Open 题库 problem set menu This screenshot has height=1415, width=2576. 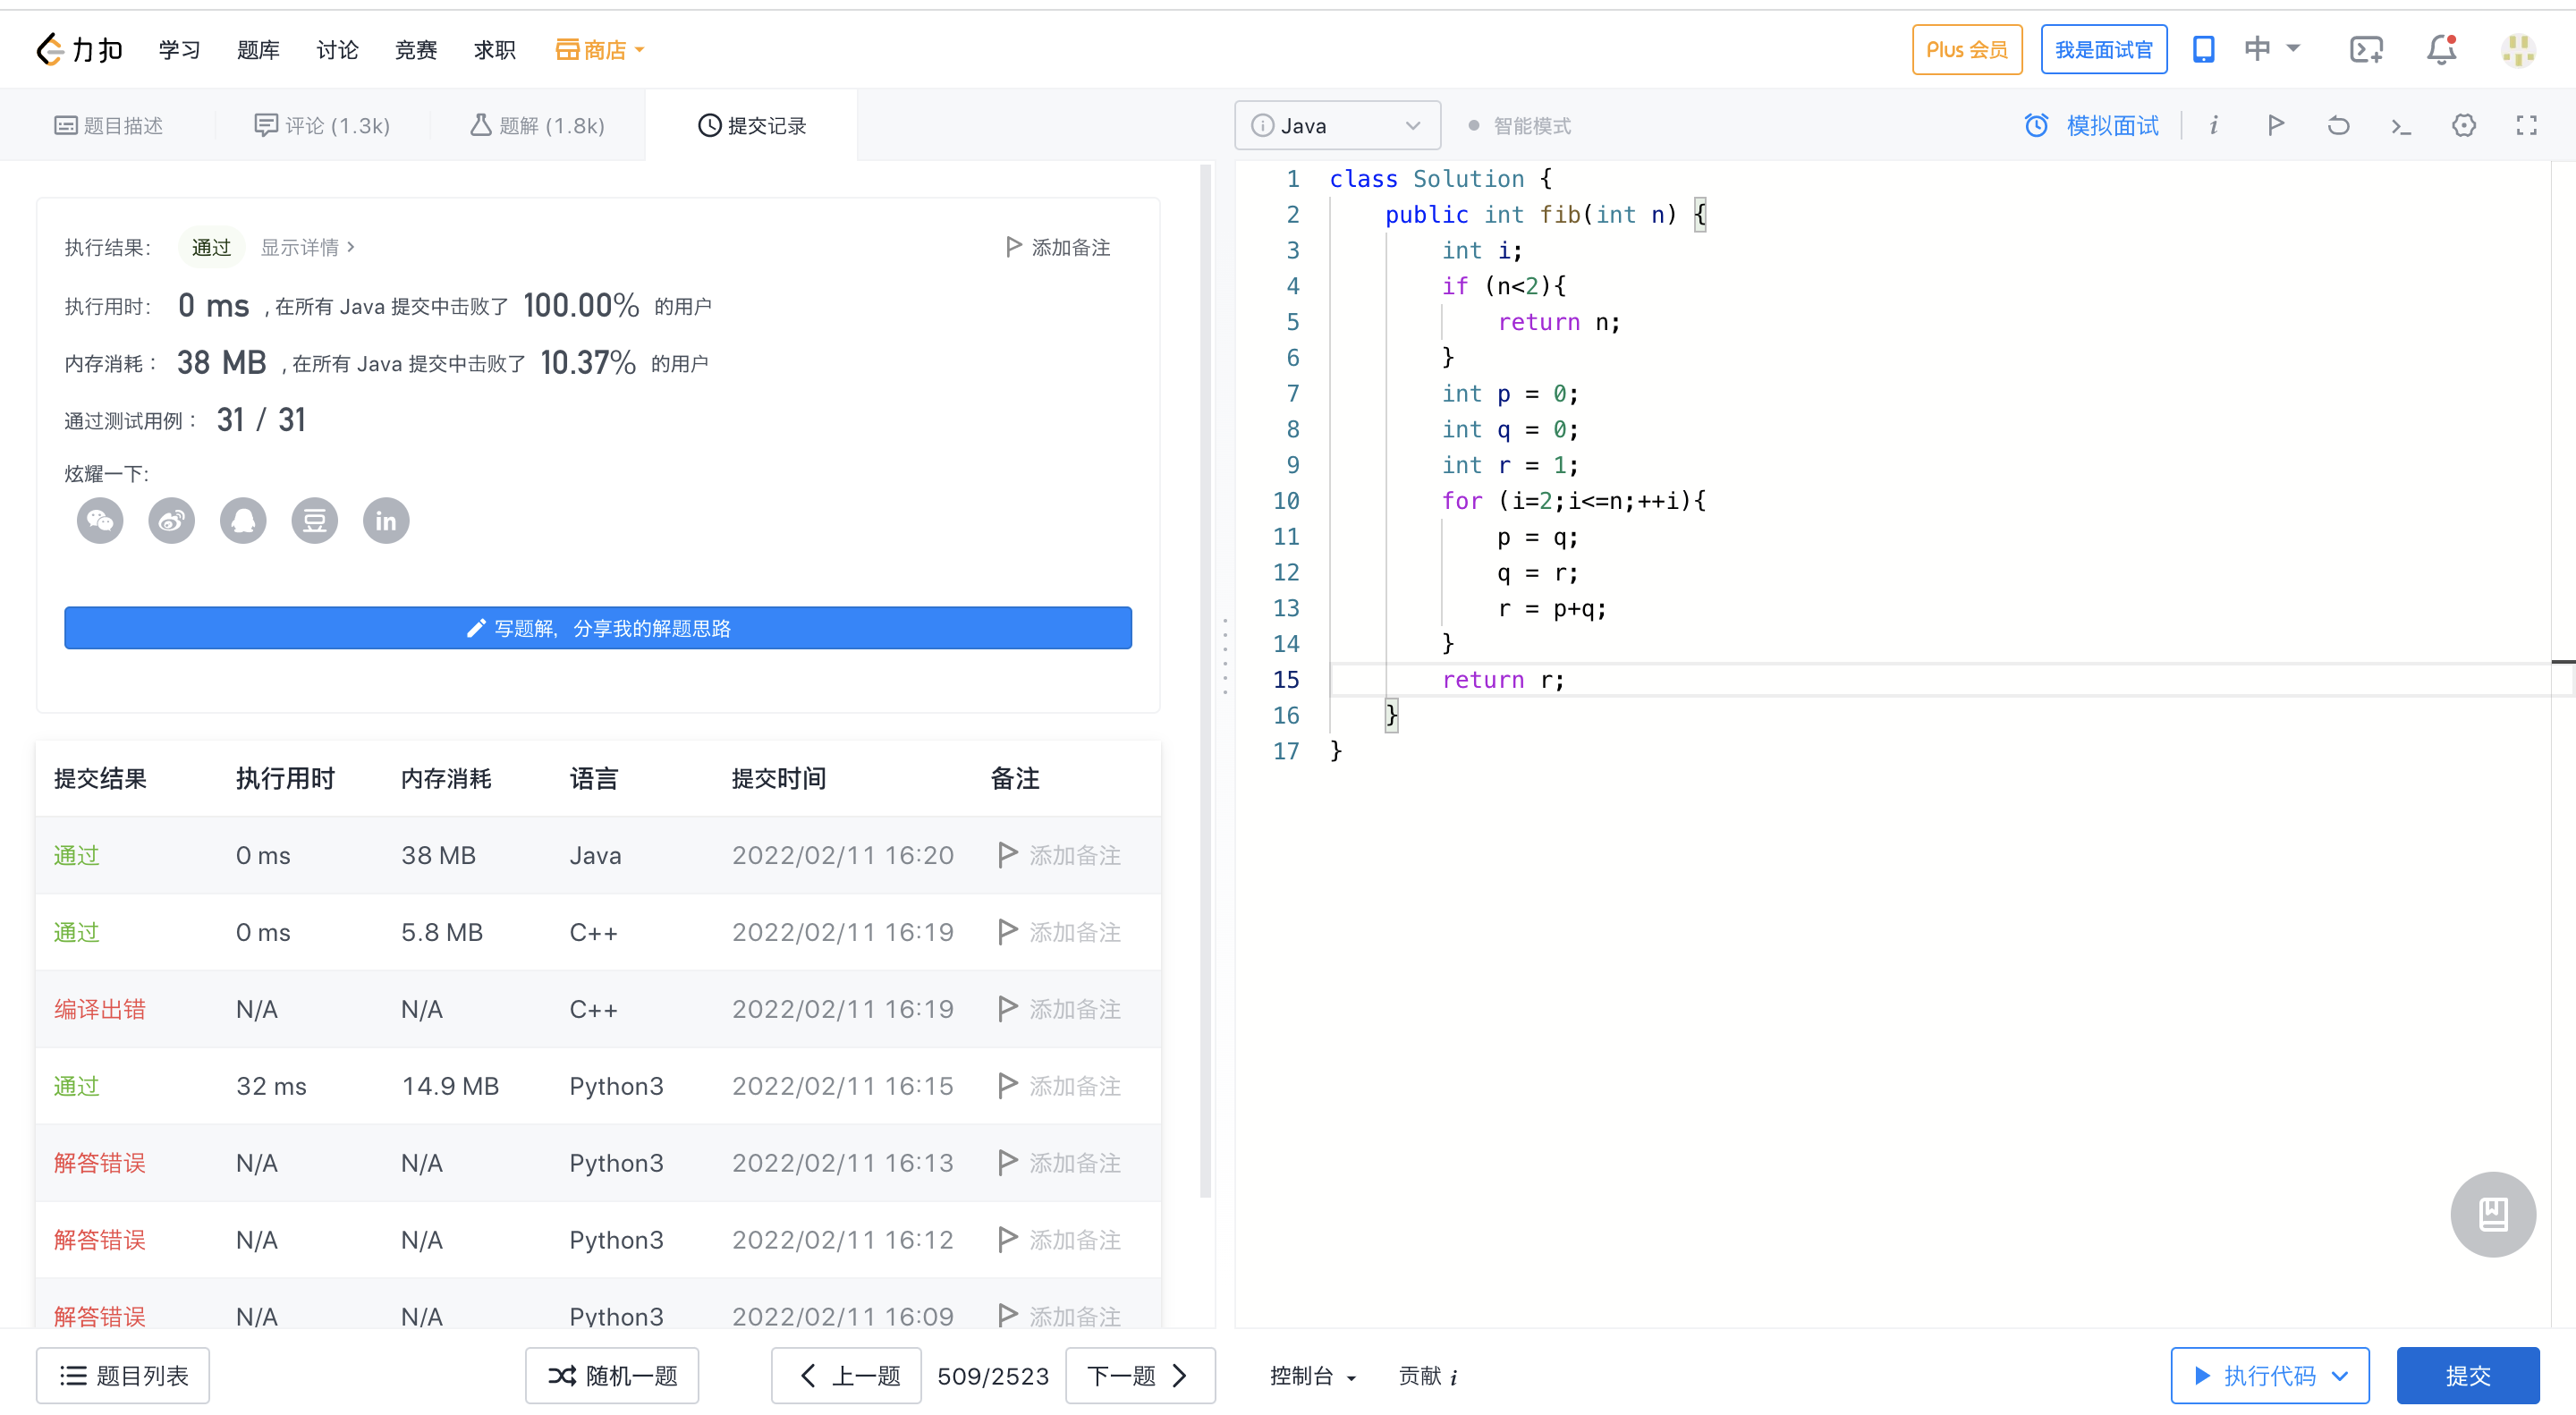click(x=258, y=49)
